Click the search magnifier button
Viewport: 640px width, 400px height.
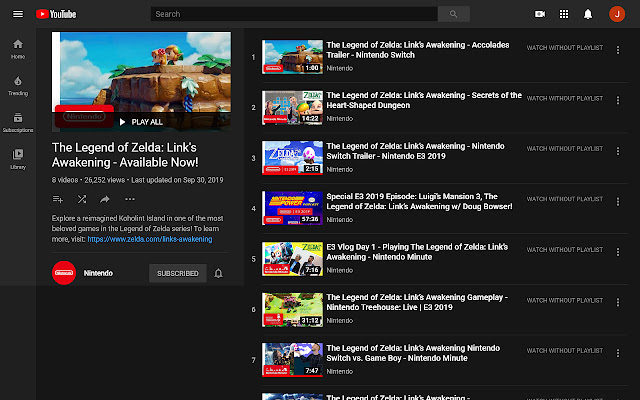pyautogui.click(x=453, y=14)
